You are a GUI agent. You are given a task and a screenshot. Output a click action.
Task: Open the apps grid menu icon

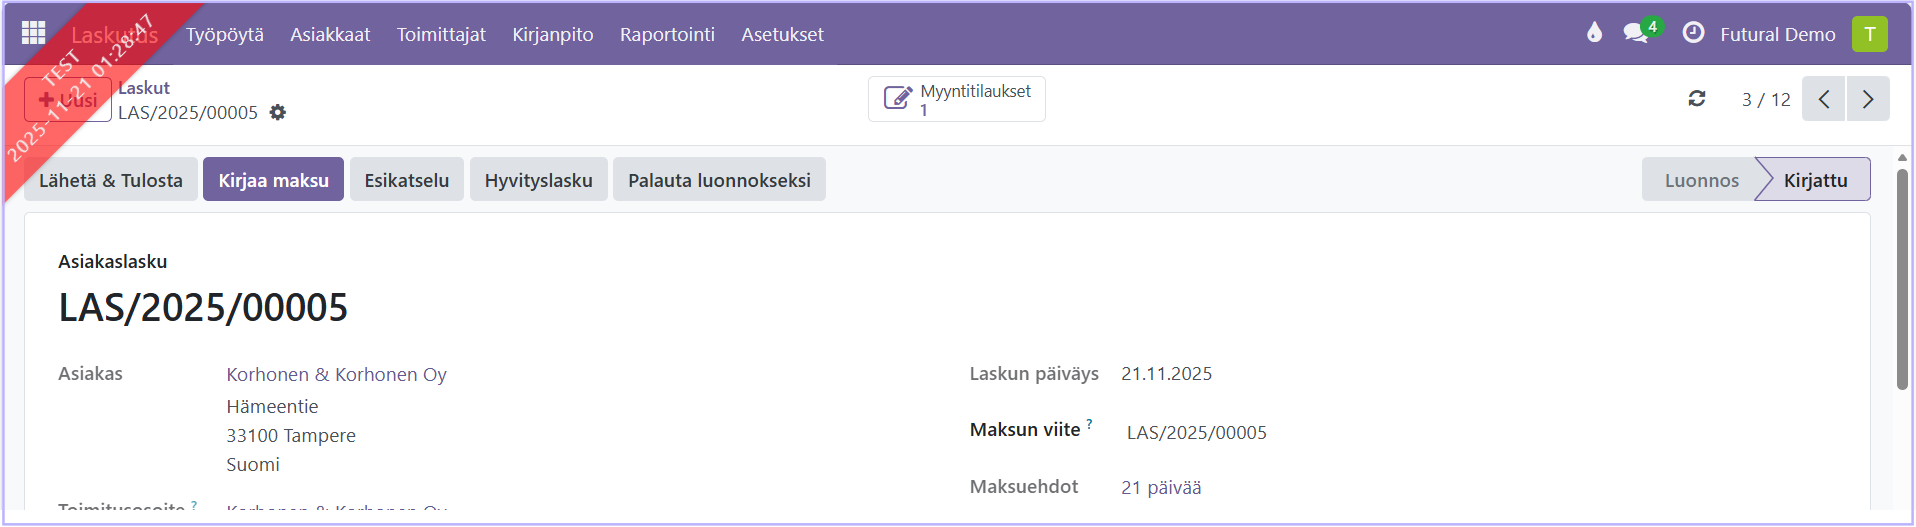33,33
